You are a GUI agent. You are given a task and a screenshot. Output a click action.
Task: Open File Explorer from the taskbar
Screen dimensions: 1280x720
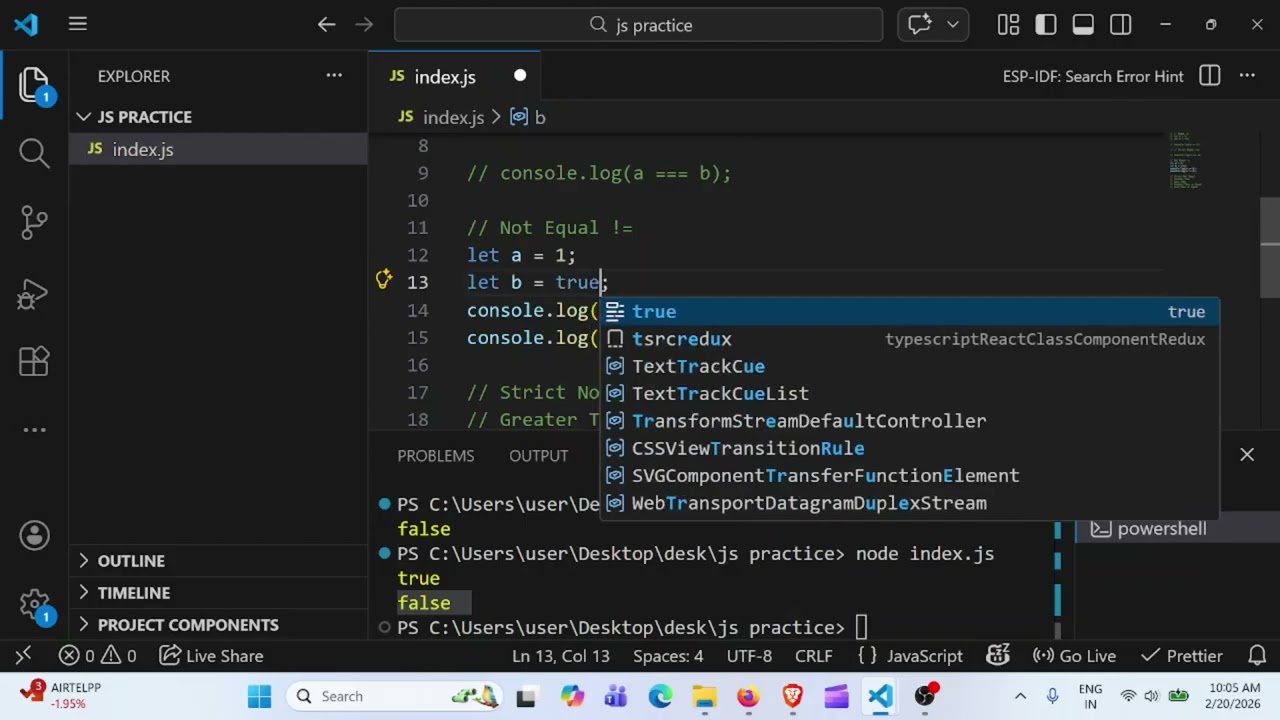pyautogui.click(x=705, y=696)
